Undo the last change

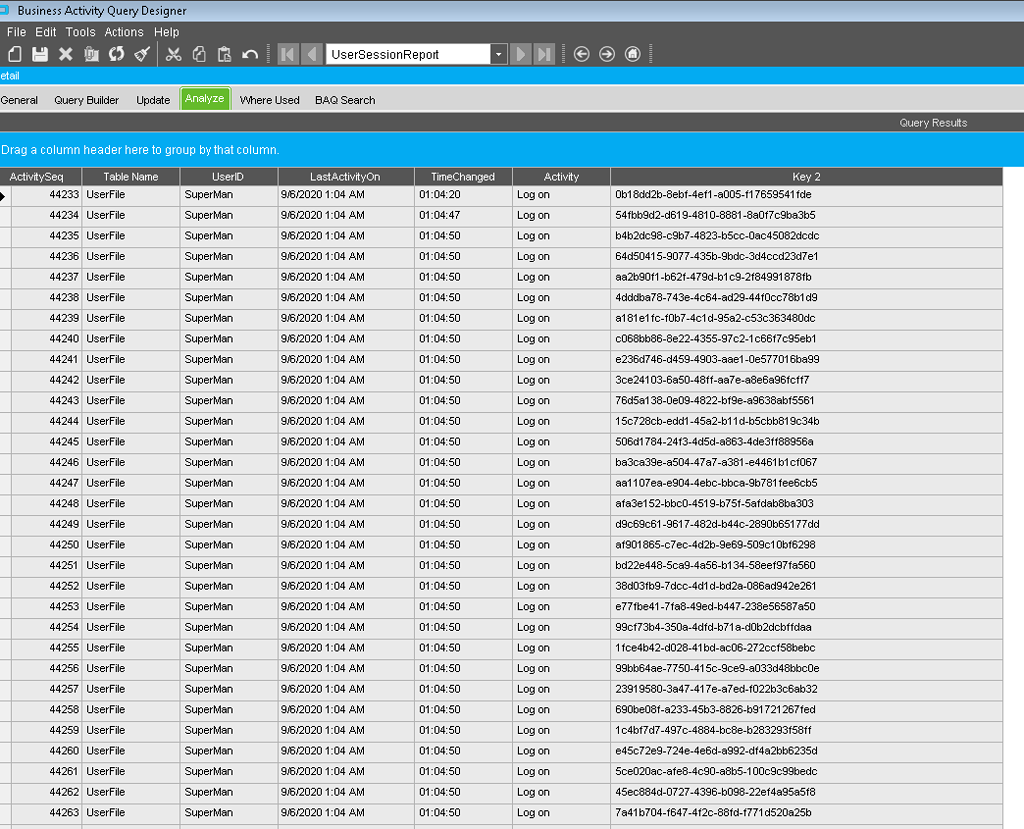click(250, 54)
